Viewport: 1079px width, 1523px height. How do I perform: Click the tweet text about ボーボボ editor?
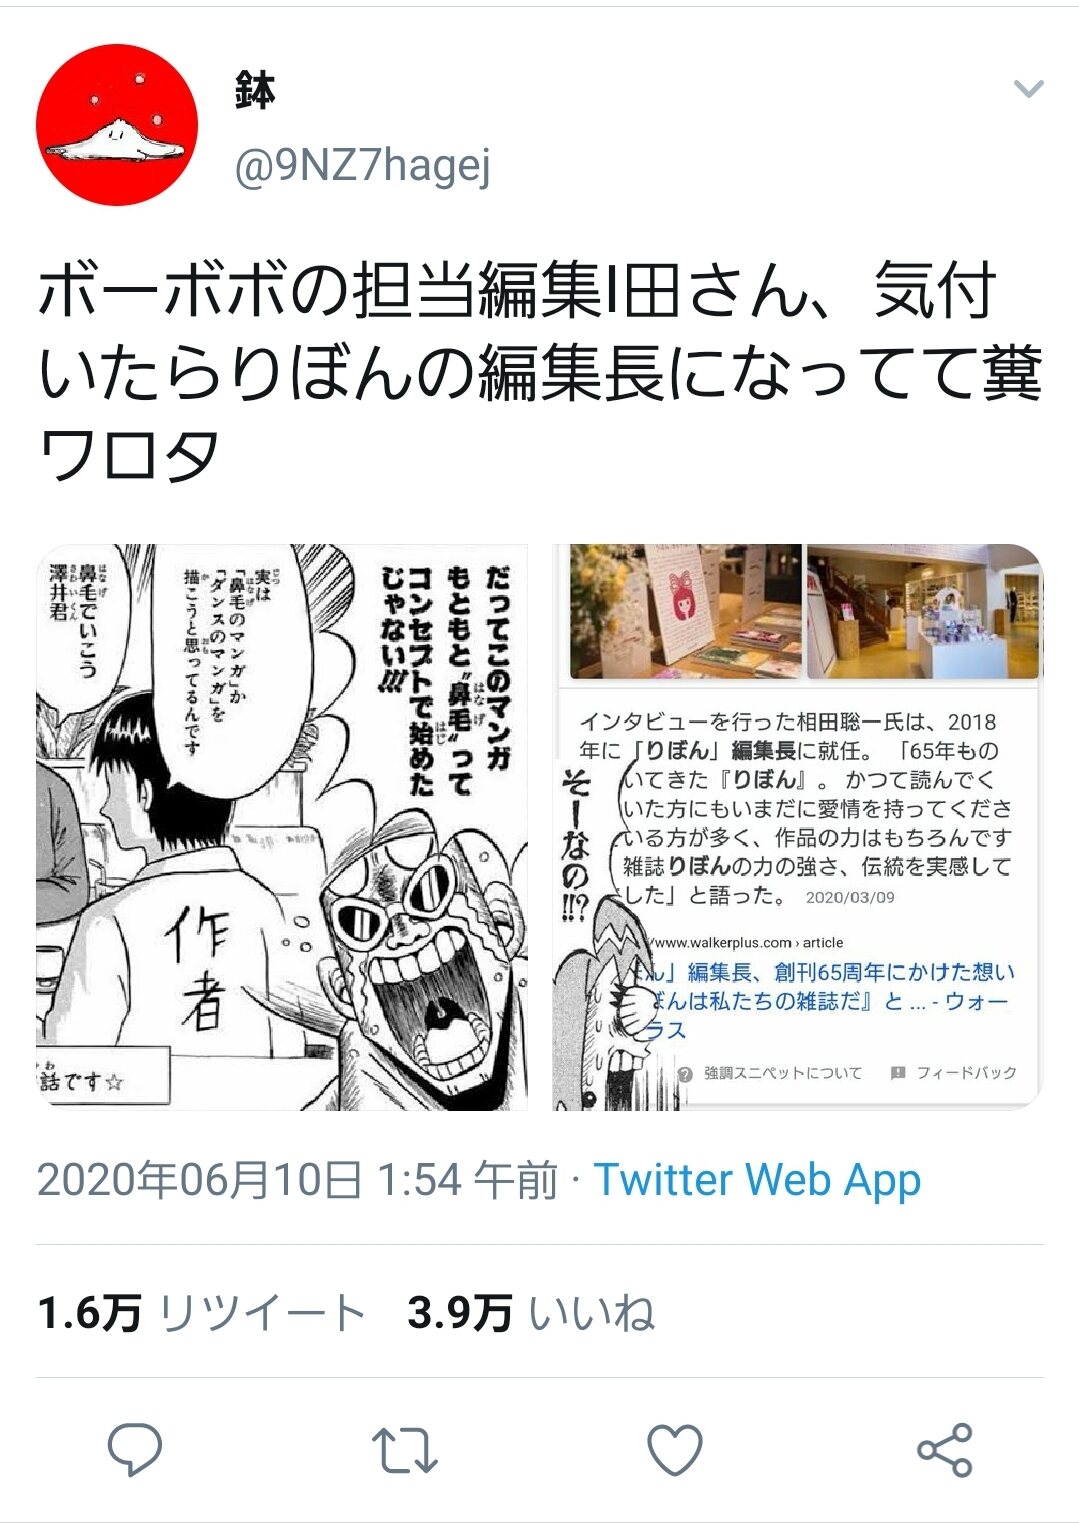tap(539, 372)
